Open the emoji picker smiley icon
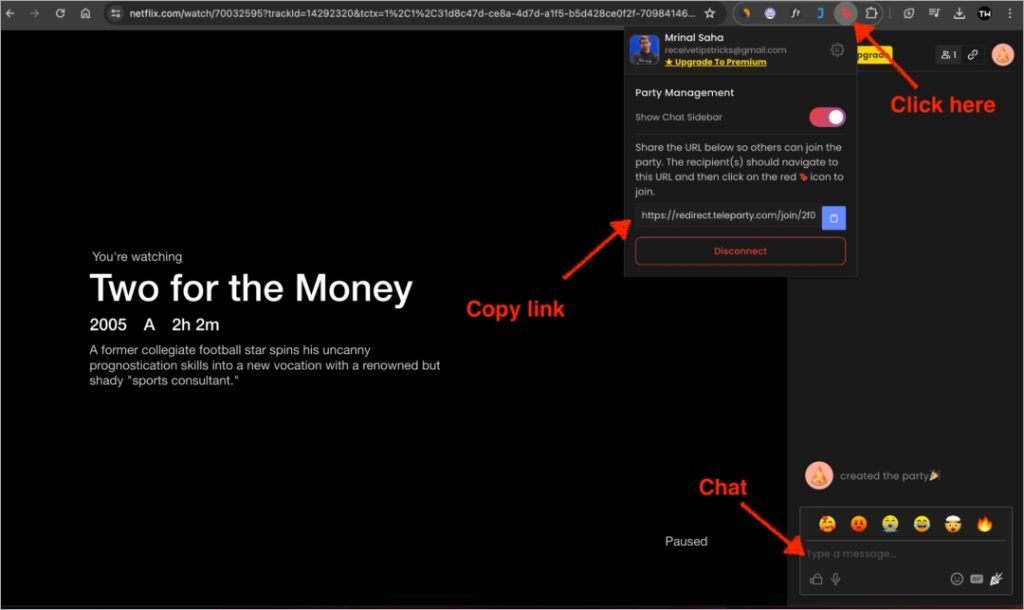Image resolution: width=1024 pixels, height=610 pixels. point(957,579)
